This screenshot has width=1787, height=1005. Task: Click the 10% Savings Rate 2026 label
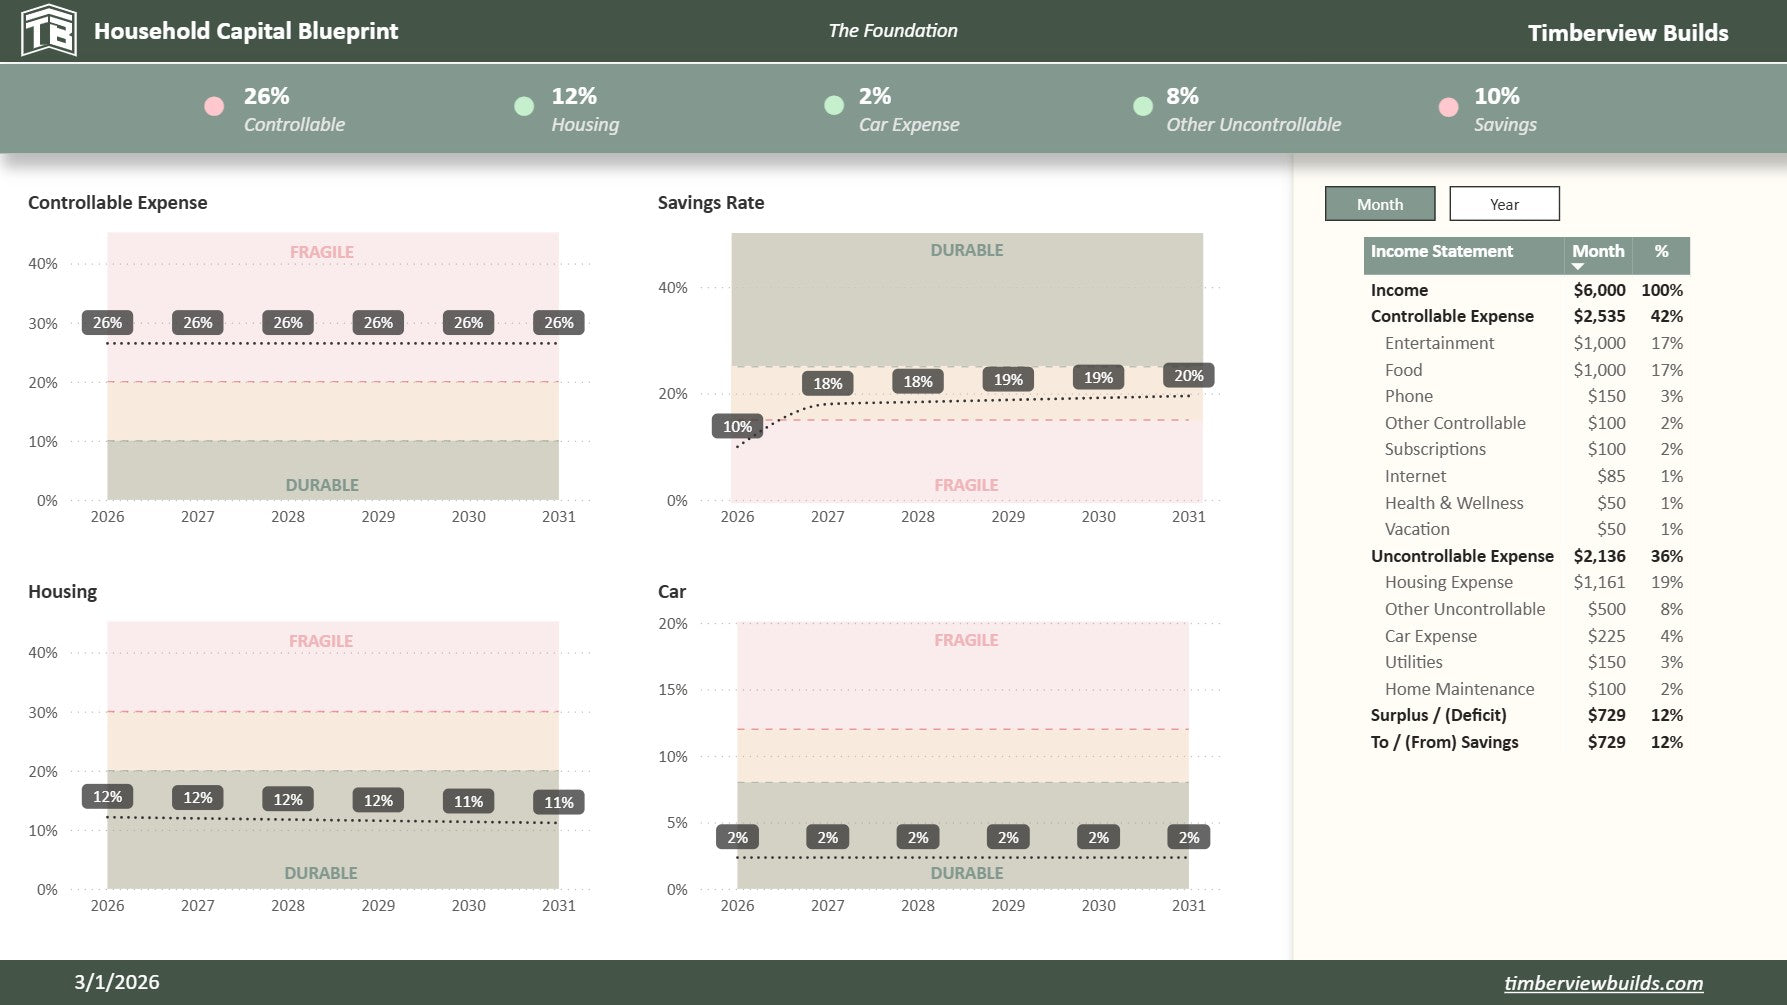tap(737, 427)
